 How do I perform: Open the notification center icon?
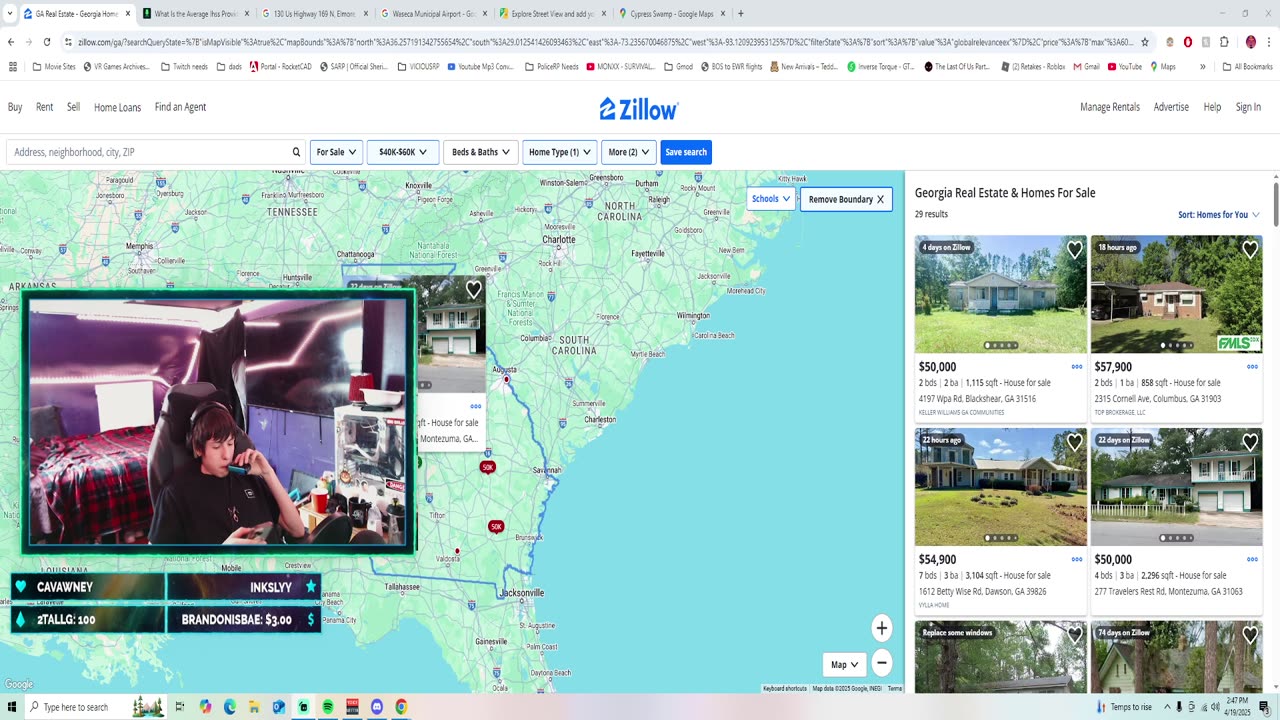(x=1264, y=707)
